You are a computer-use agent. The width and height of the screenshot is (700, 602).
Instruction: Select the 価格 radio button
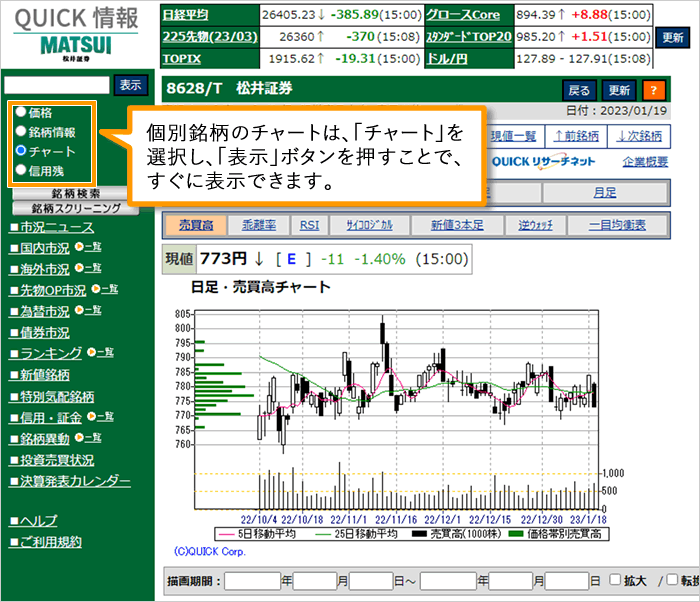(21, 112)
